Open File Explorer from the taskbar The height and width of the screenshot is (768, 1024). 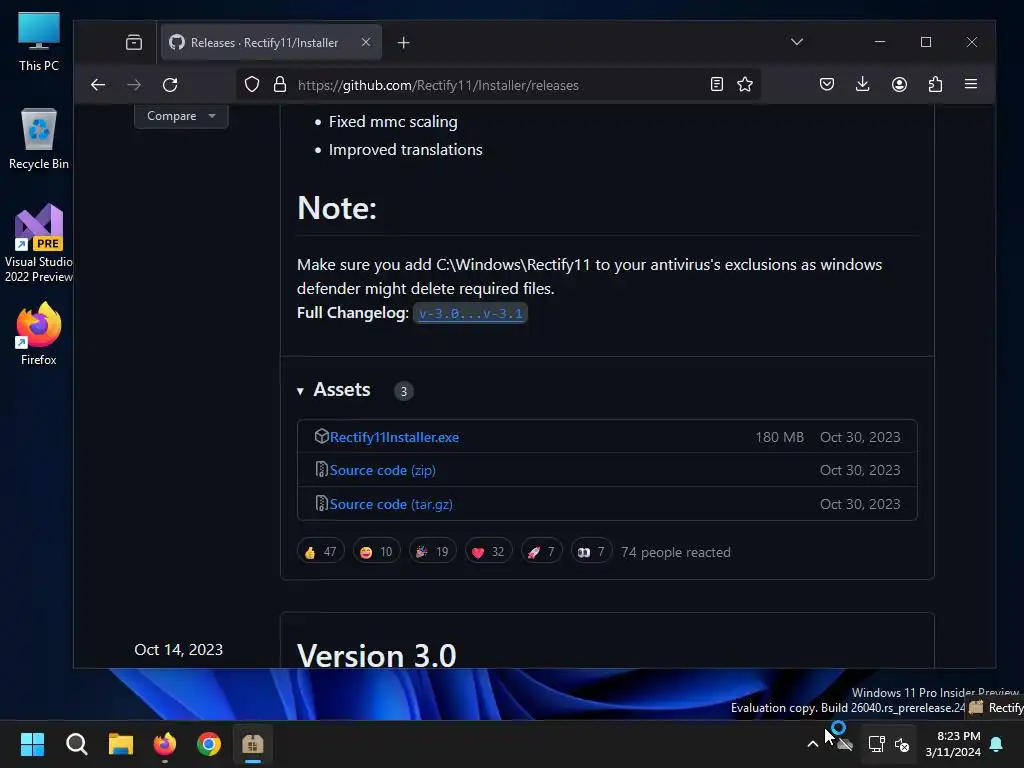click(121, 744)
